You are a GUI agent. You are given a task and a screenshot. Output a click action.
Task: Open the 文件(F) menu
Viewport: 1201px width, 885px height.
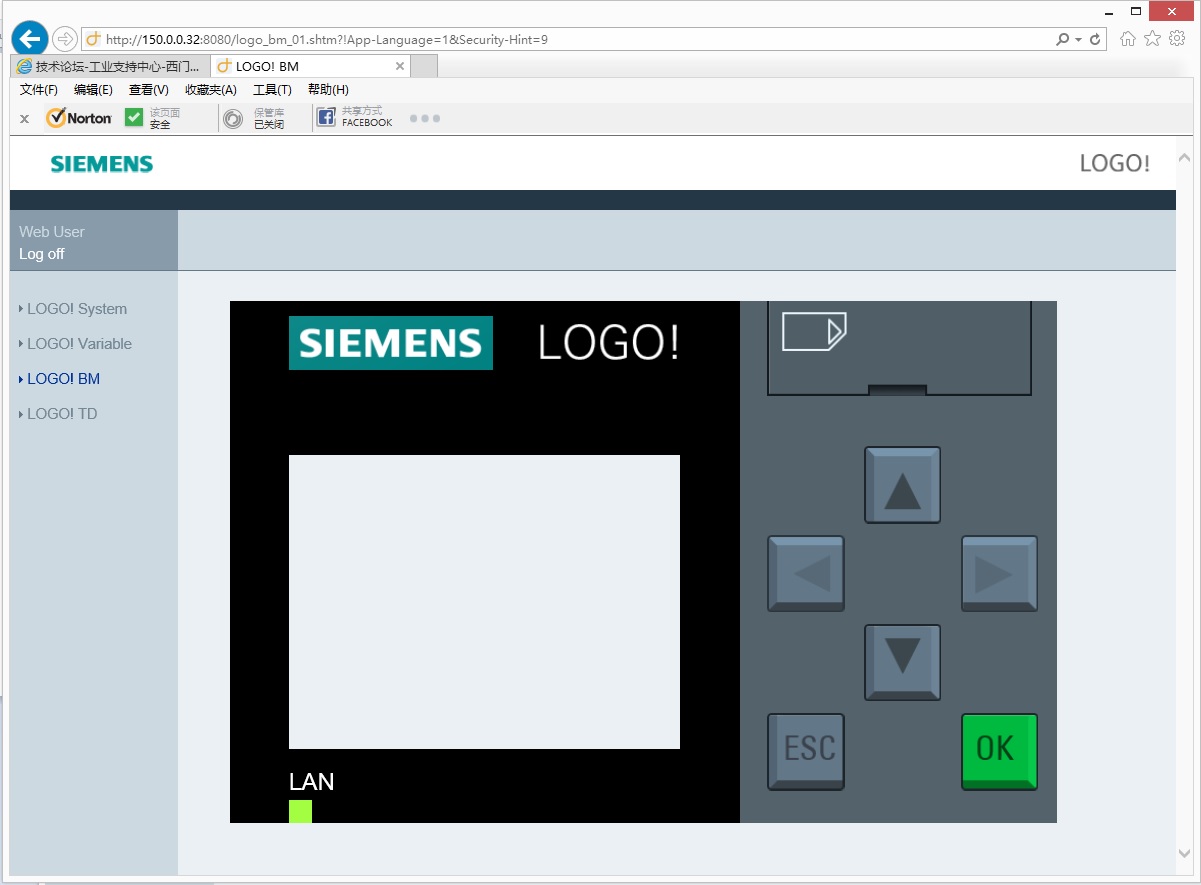click(x=39, y=90)
